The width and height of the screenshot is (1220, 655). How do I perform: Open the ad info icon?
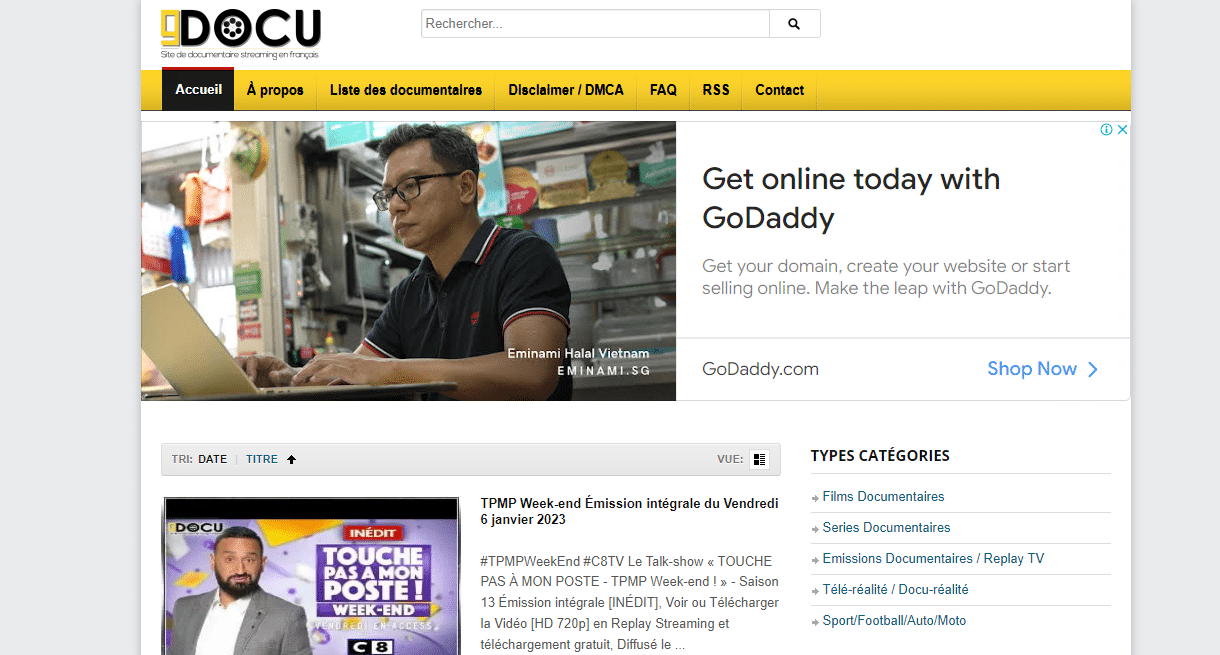tap(1107, 130)
